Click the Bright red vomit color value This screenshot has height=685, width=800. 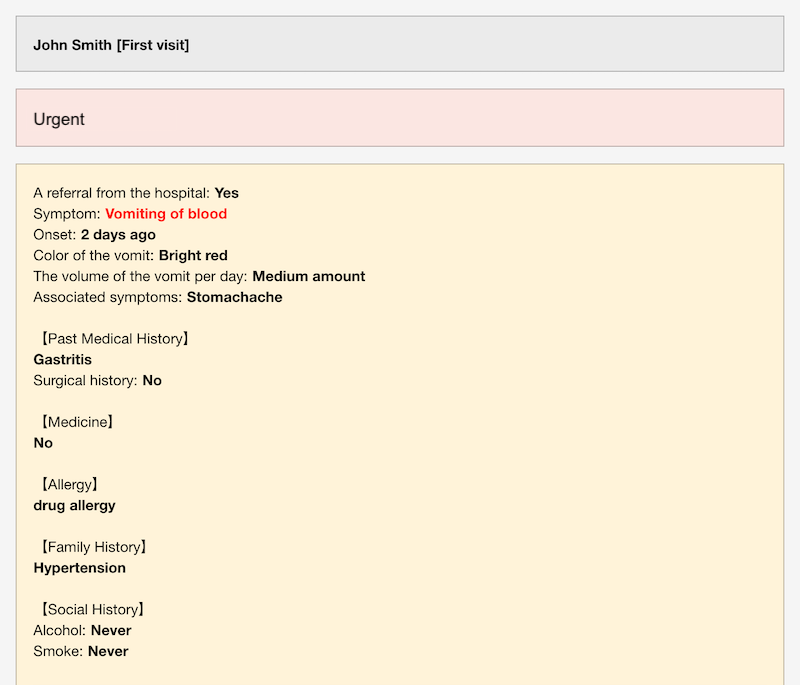point(193,256)
